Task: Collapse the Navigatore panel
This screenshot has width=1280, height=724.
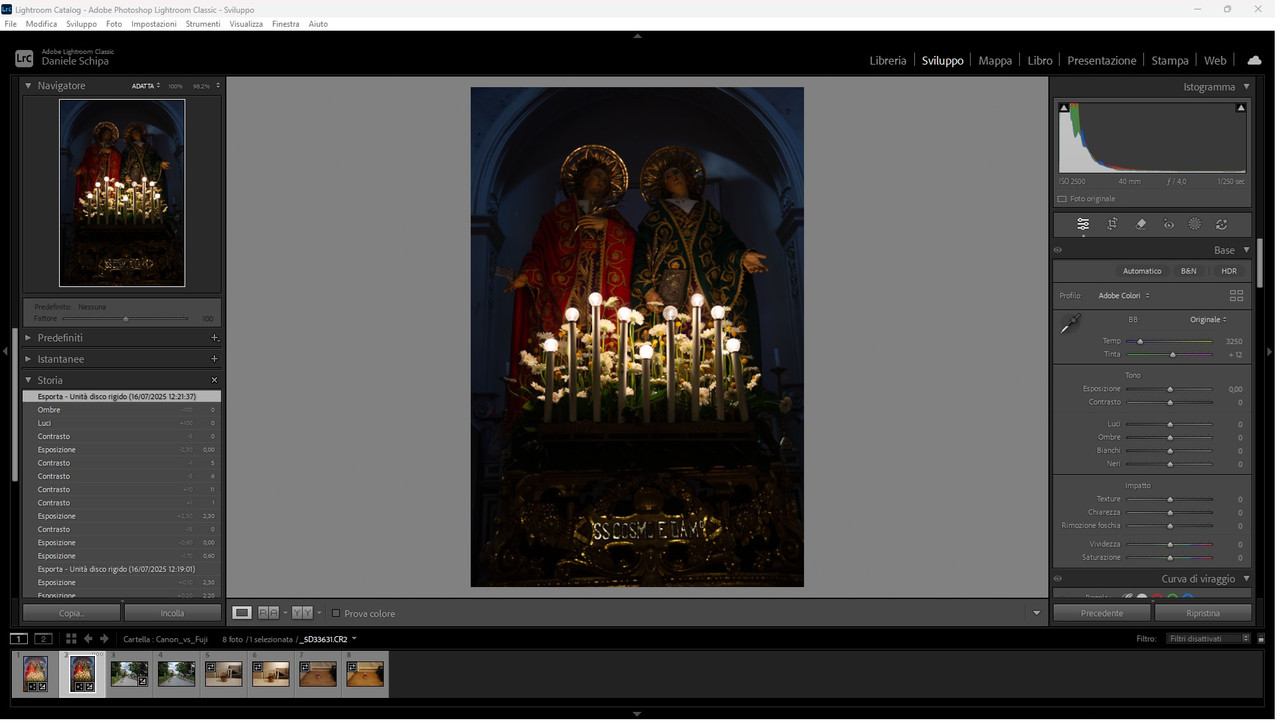Action: click(x=28, y=86)
